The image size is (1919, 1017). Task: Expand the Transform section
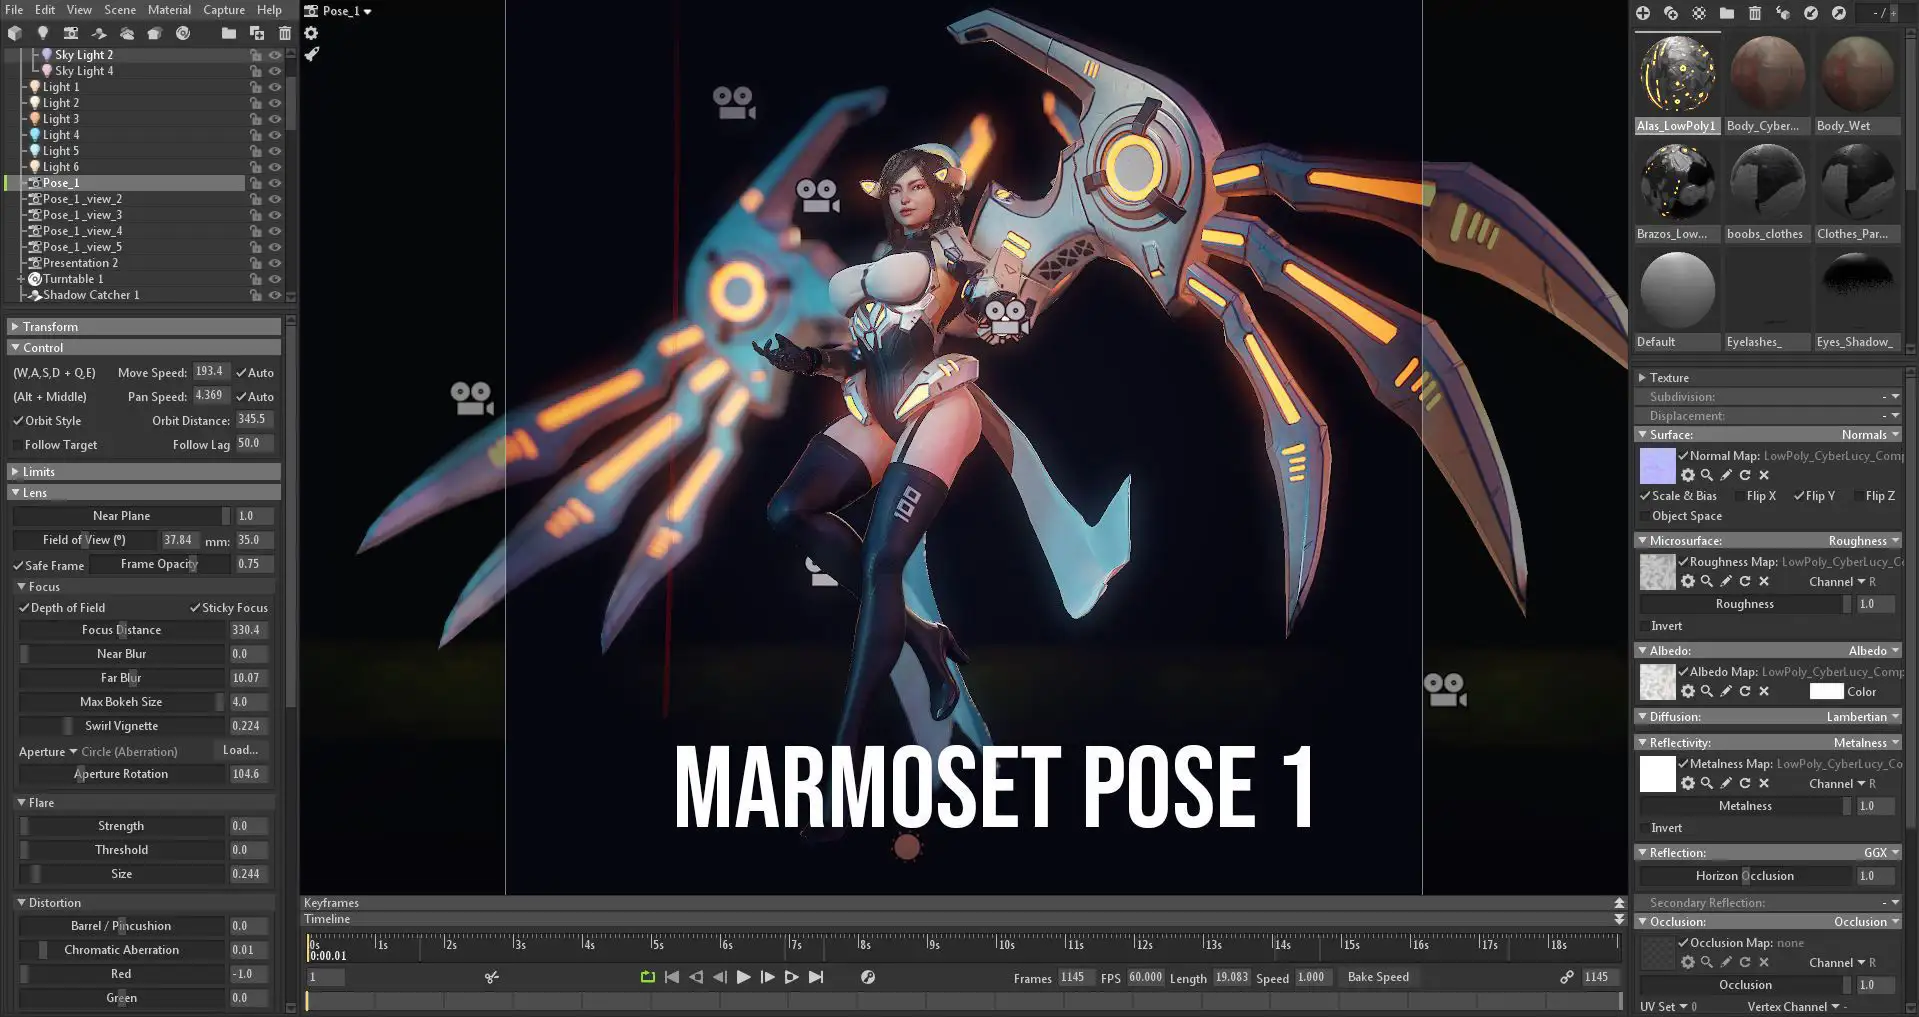pyautogui.click(x=15, y=327)
